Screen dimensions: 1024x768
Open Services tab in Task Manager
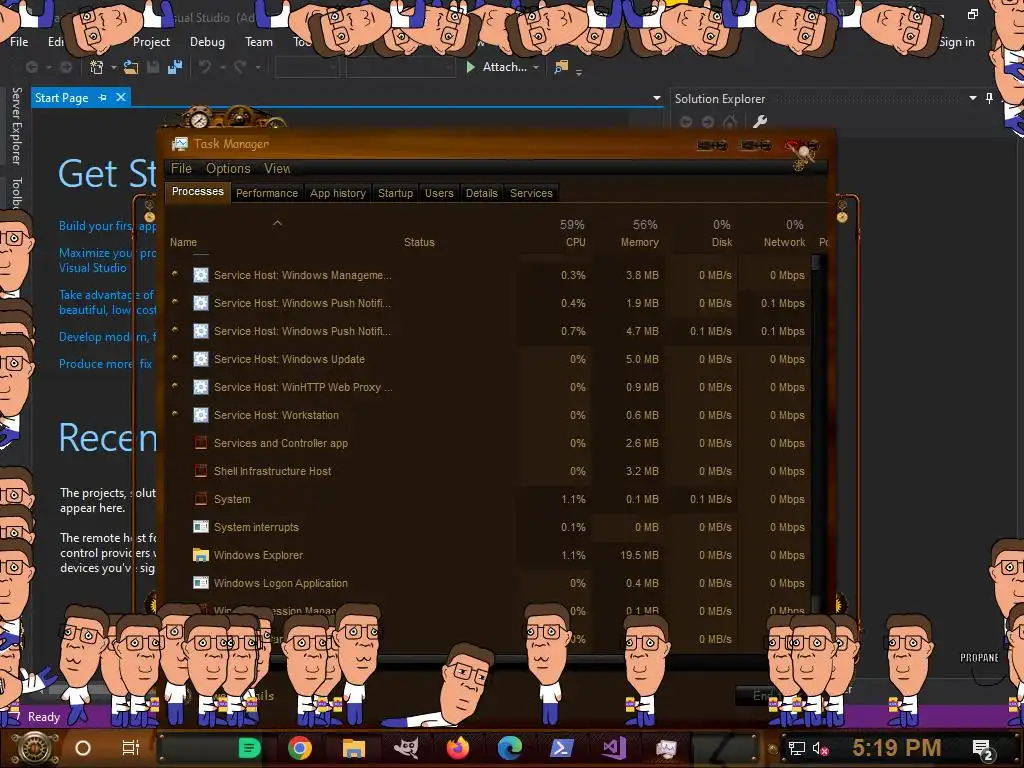[531, 193]
